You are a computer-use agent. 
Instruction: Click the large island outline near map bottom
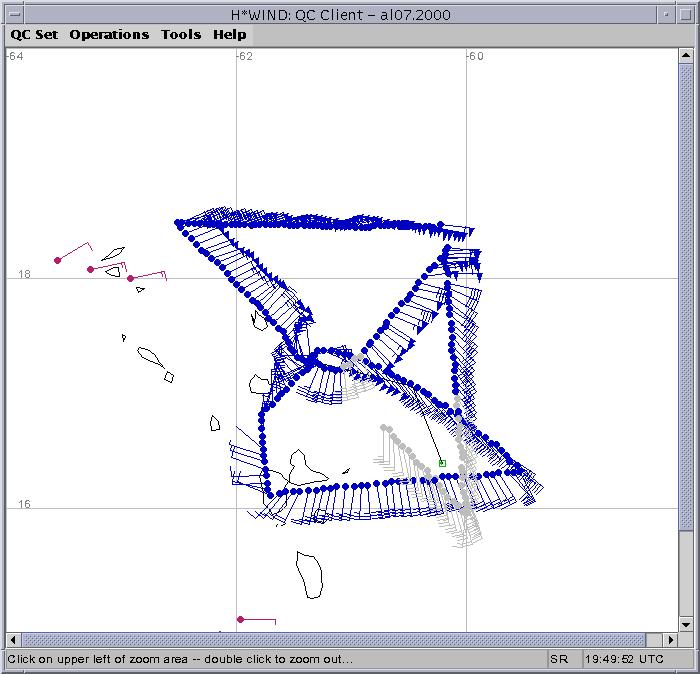click(309, 575)
